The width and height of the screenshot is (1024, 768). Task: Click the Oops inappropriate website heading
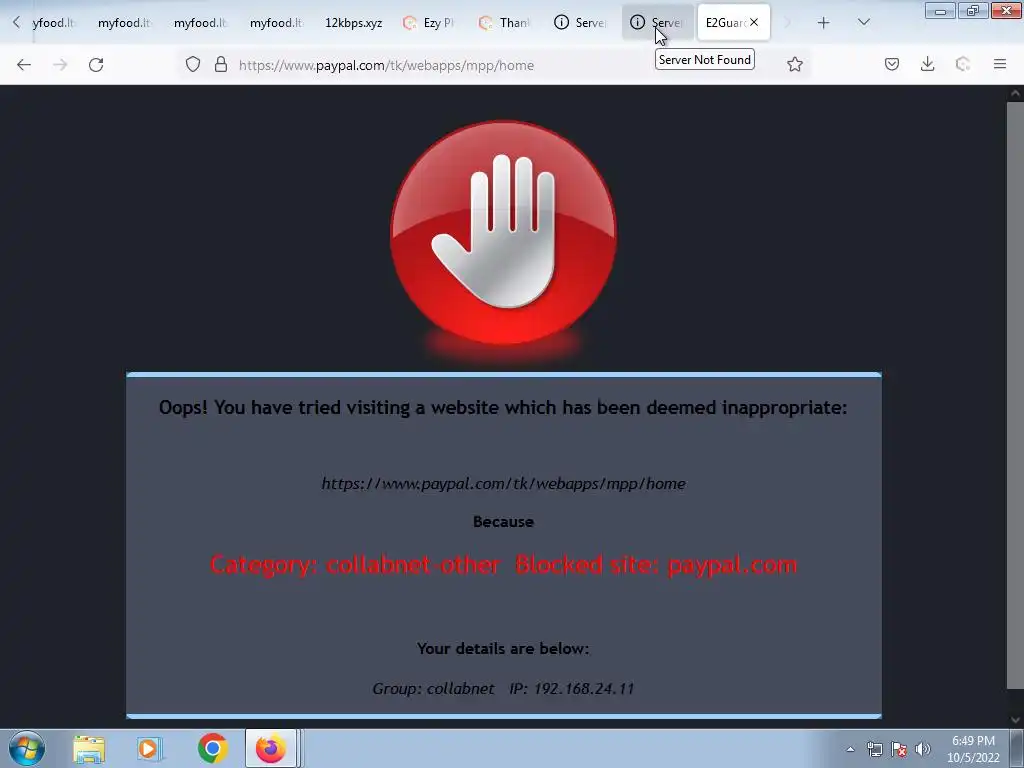[x=503, y=408]
